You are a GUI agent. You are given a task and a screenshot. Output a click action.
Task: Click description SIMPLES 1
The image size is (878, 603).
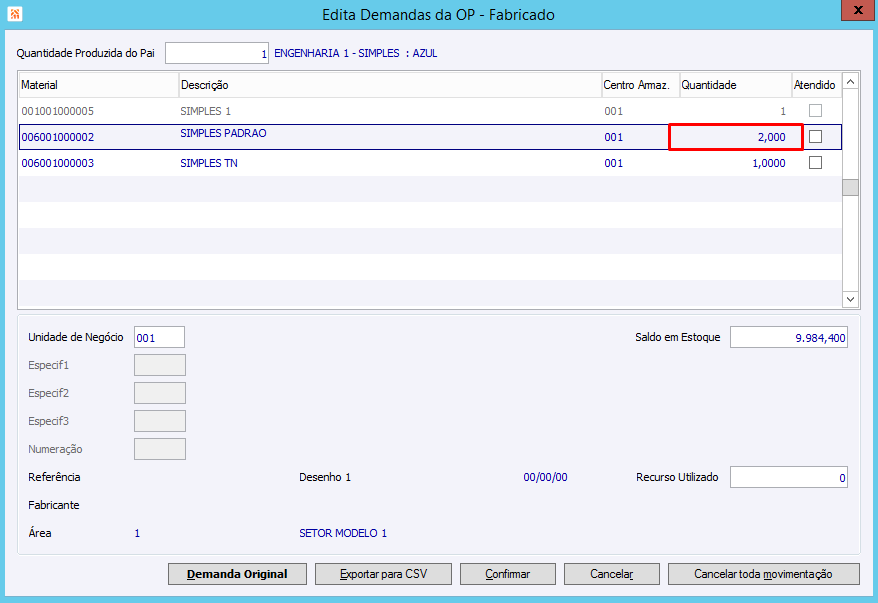point(206,111)
